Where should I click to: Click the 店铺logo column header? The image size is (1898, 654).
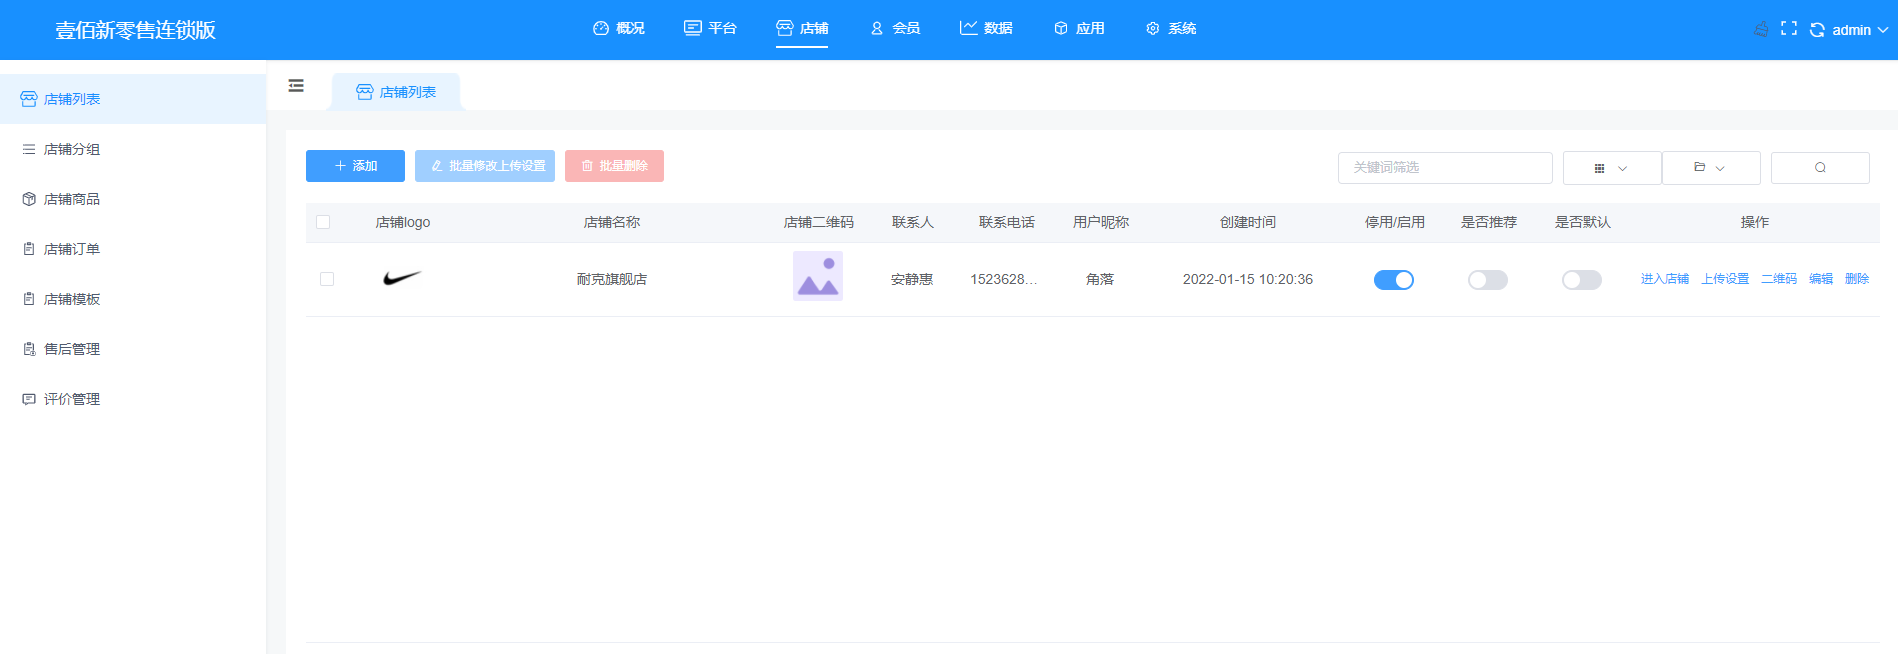[403, 223]
